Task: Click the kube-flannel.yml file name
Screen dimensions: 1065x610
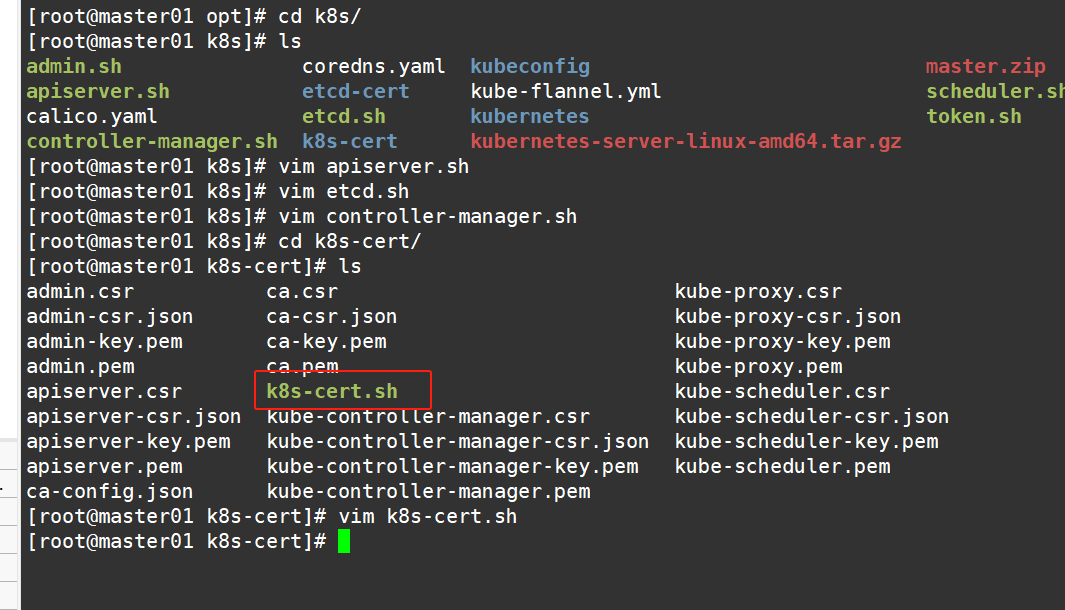Action: pyautogui.click(x=566, y=92)
